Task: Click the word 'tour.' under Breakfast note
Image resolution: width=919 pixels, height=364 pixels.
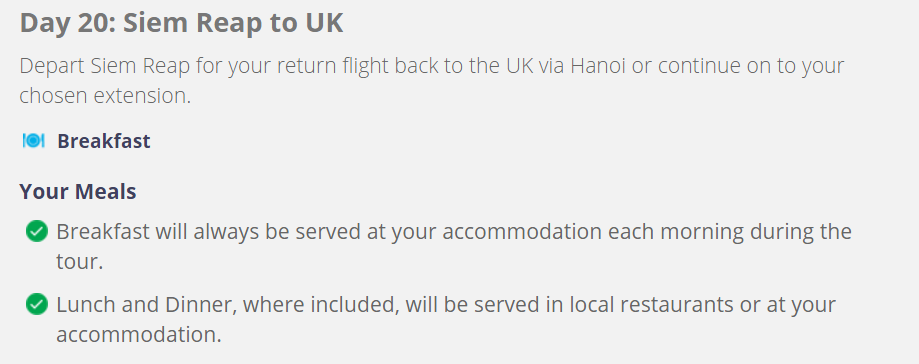Action: pyautogui.click(x=80, y=261)
